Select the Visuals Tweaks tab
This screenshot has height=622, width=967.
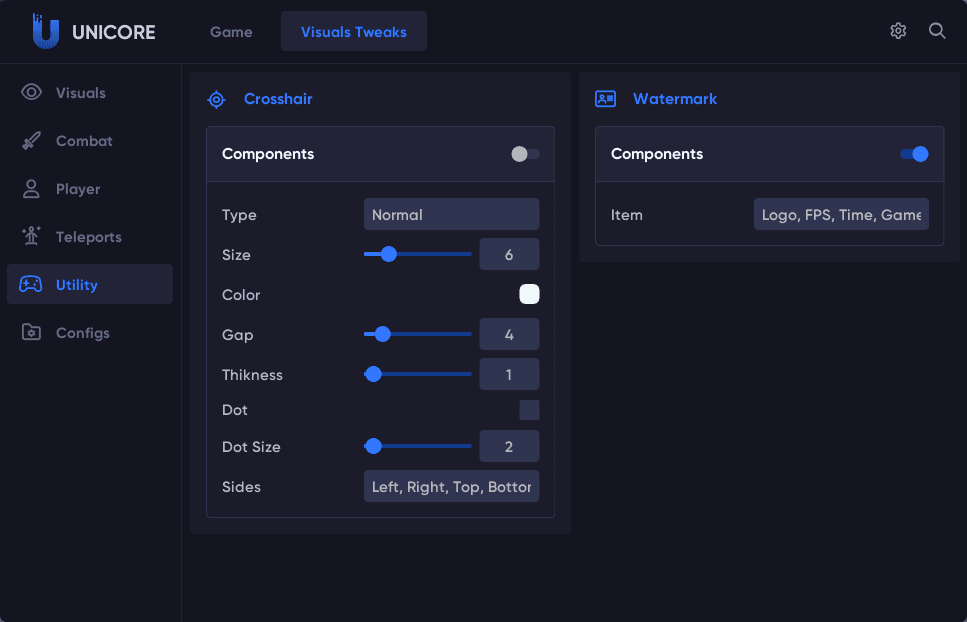coord(354,32)
